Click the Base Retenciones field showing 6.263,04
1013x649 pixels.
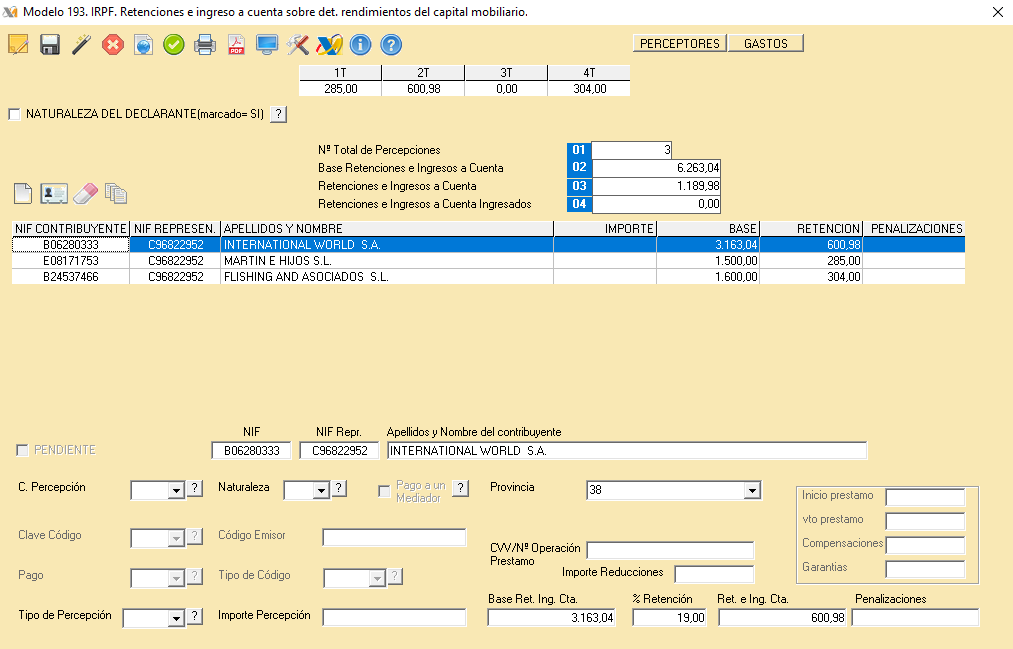pos(656,168)
